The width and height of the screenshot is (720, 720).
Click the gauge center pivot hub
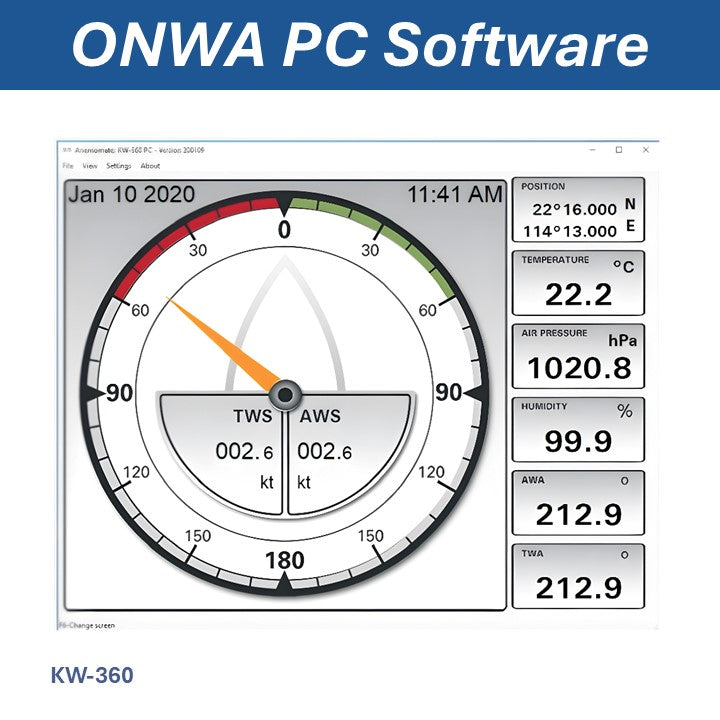285,393
